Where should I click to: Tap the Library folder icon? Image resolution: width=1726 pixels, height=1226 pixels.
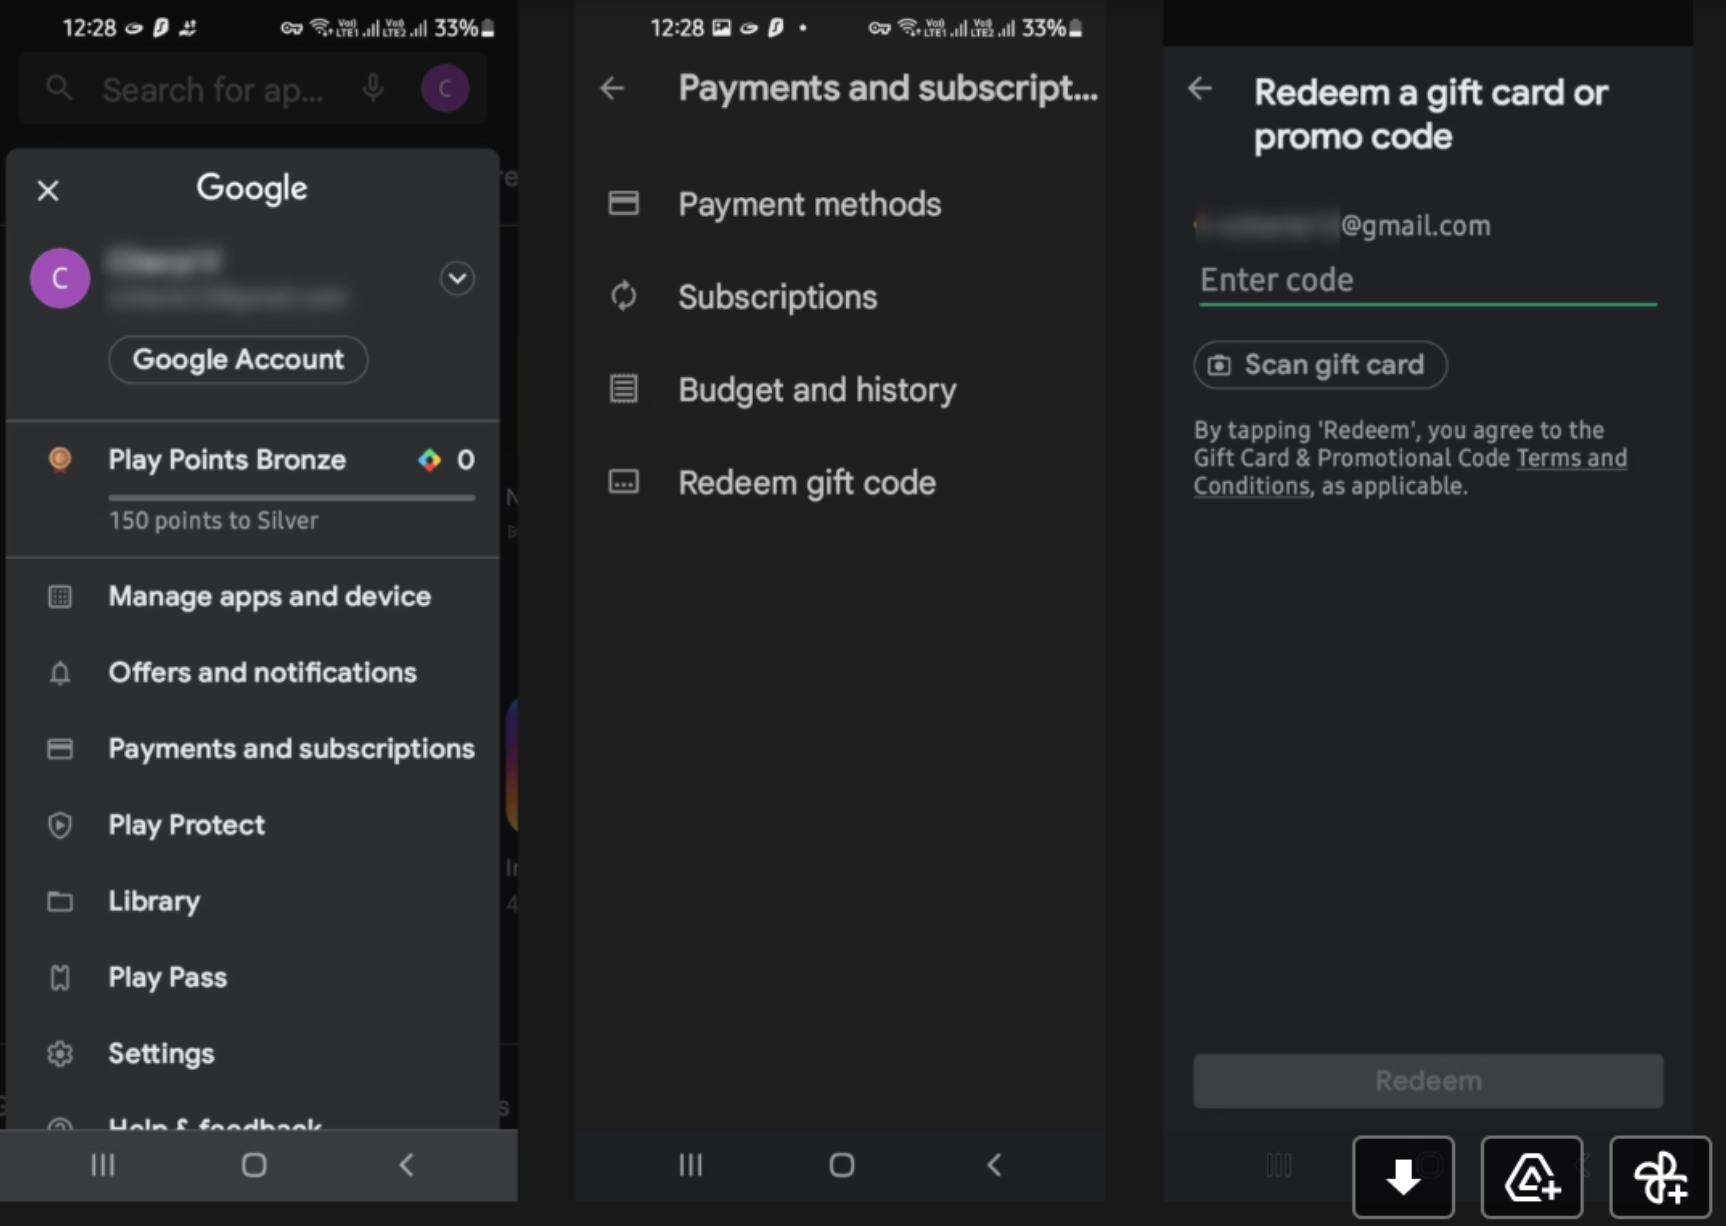point(60,902)
